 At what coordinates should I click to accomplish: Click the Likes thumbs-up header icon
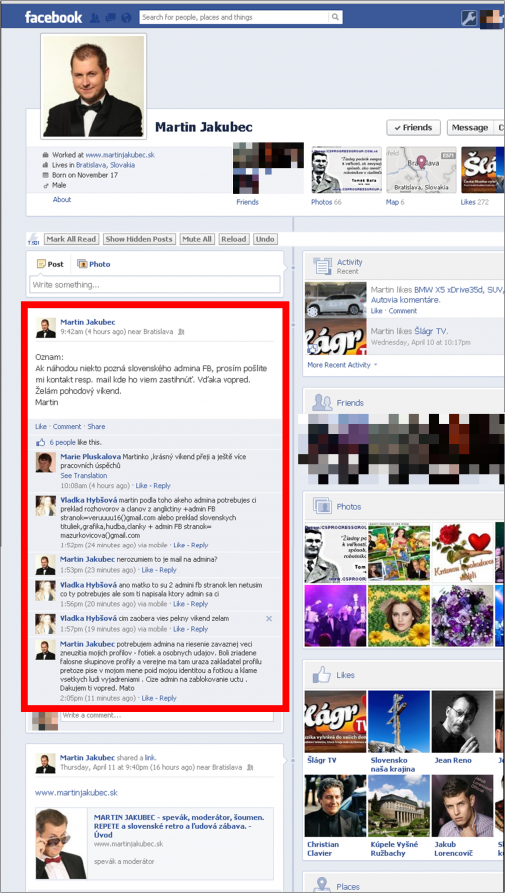[321, 675]
